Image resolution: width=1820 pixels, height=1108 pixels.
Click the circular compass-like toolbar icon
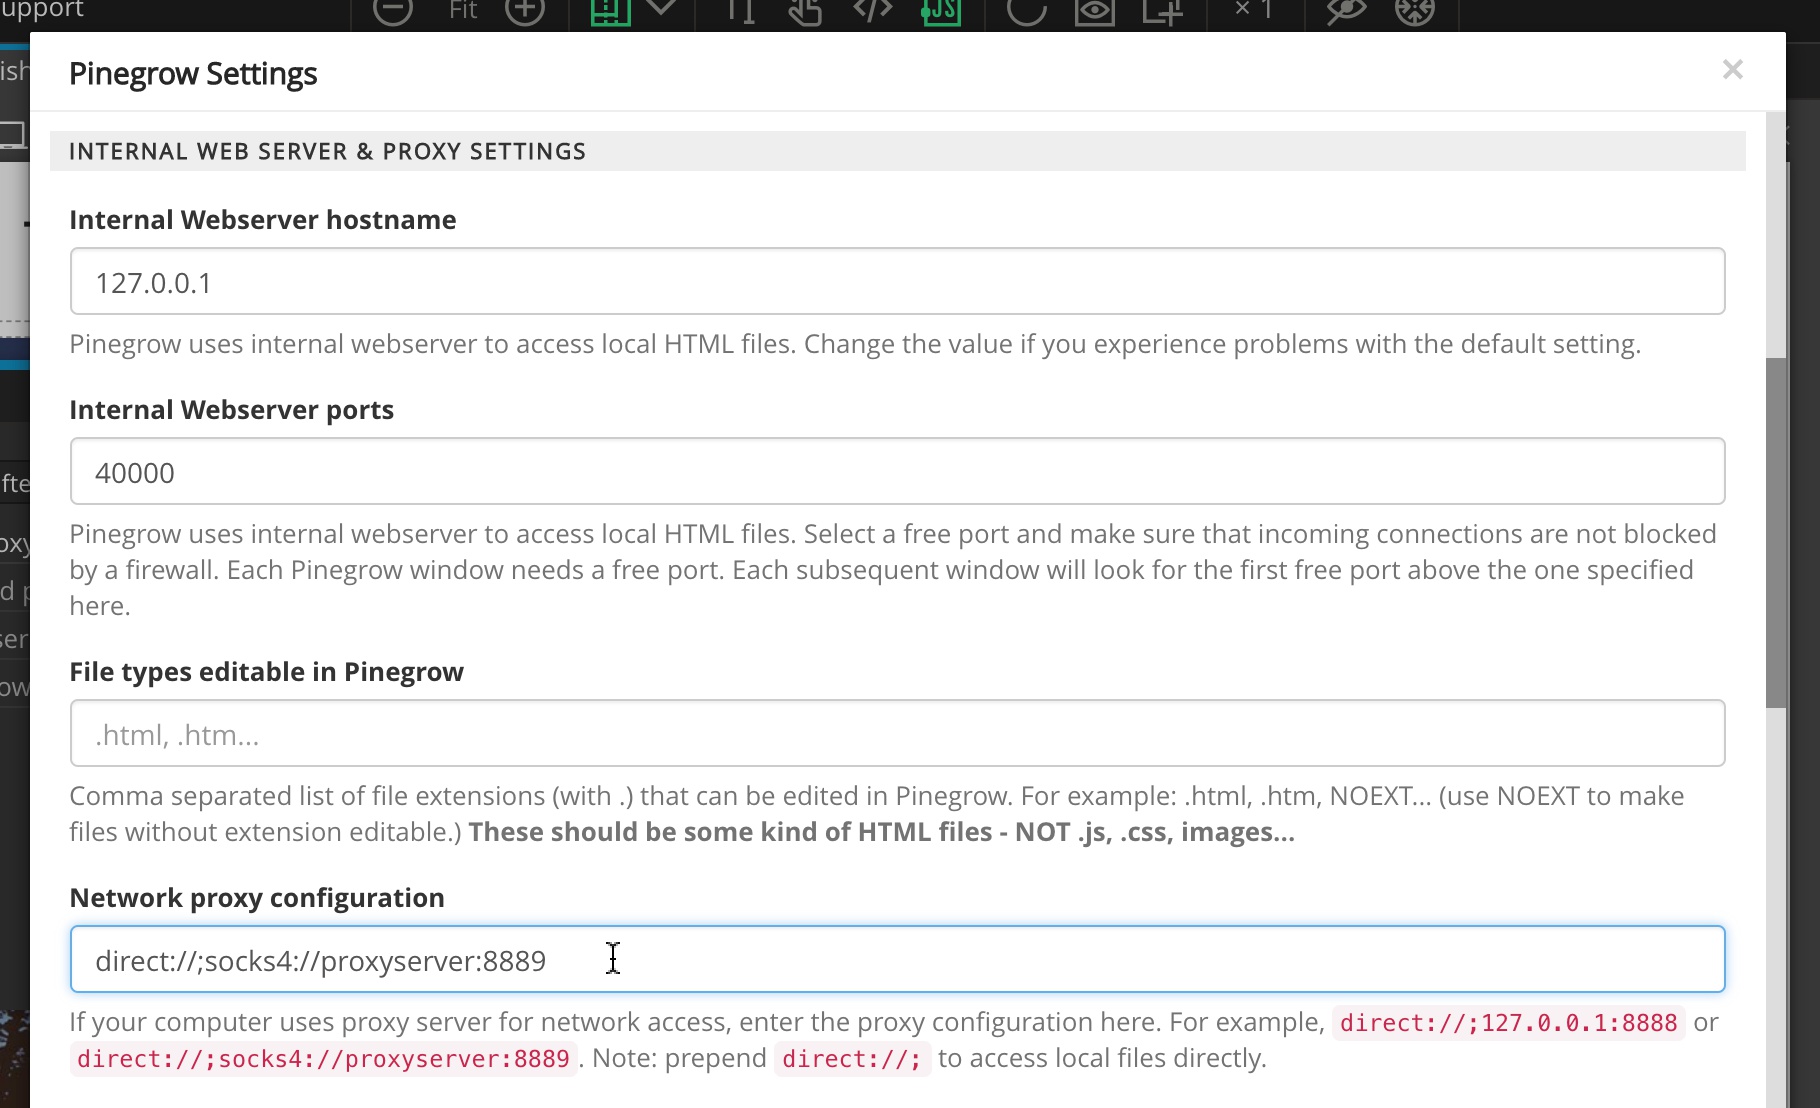pos(1415,10)
